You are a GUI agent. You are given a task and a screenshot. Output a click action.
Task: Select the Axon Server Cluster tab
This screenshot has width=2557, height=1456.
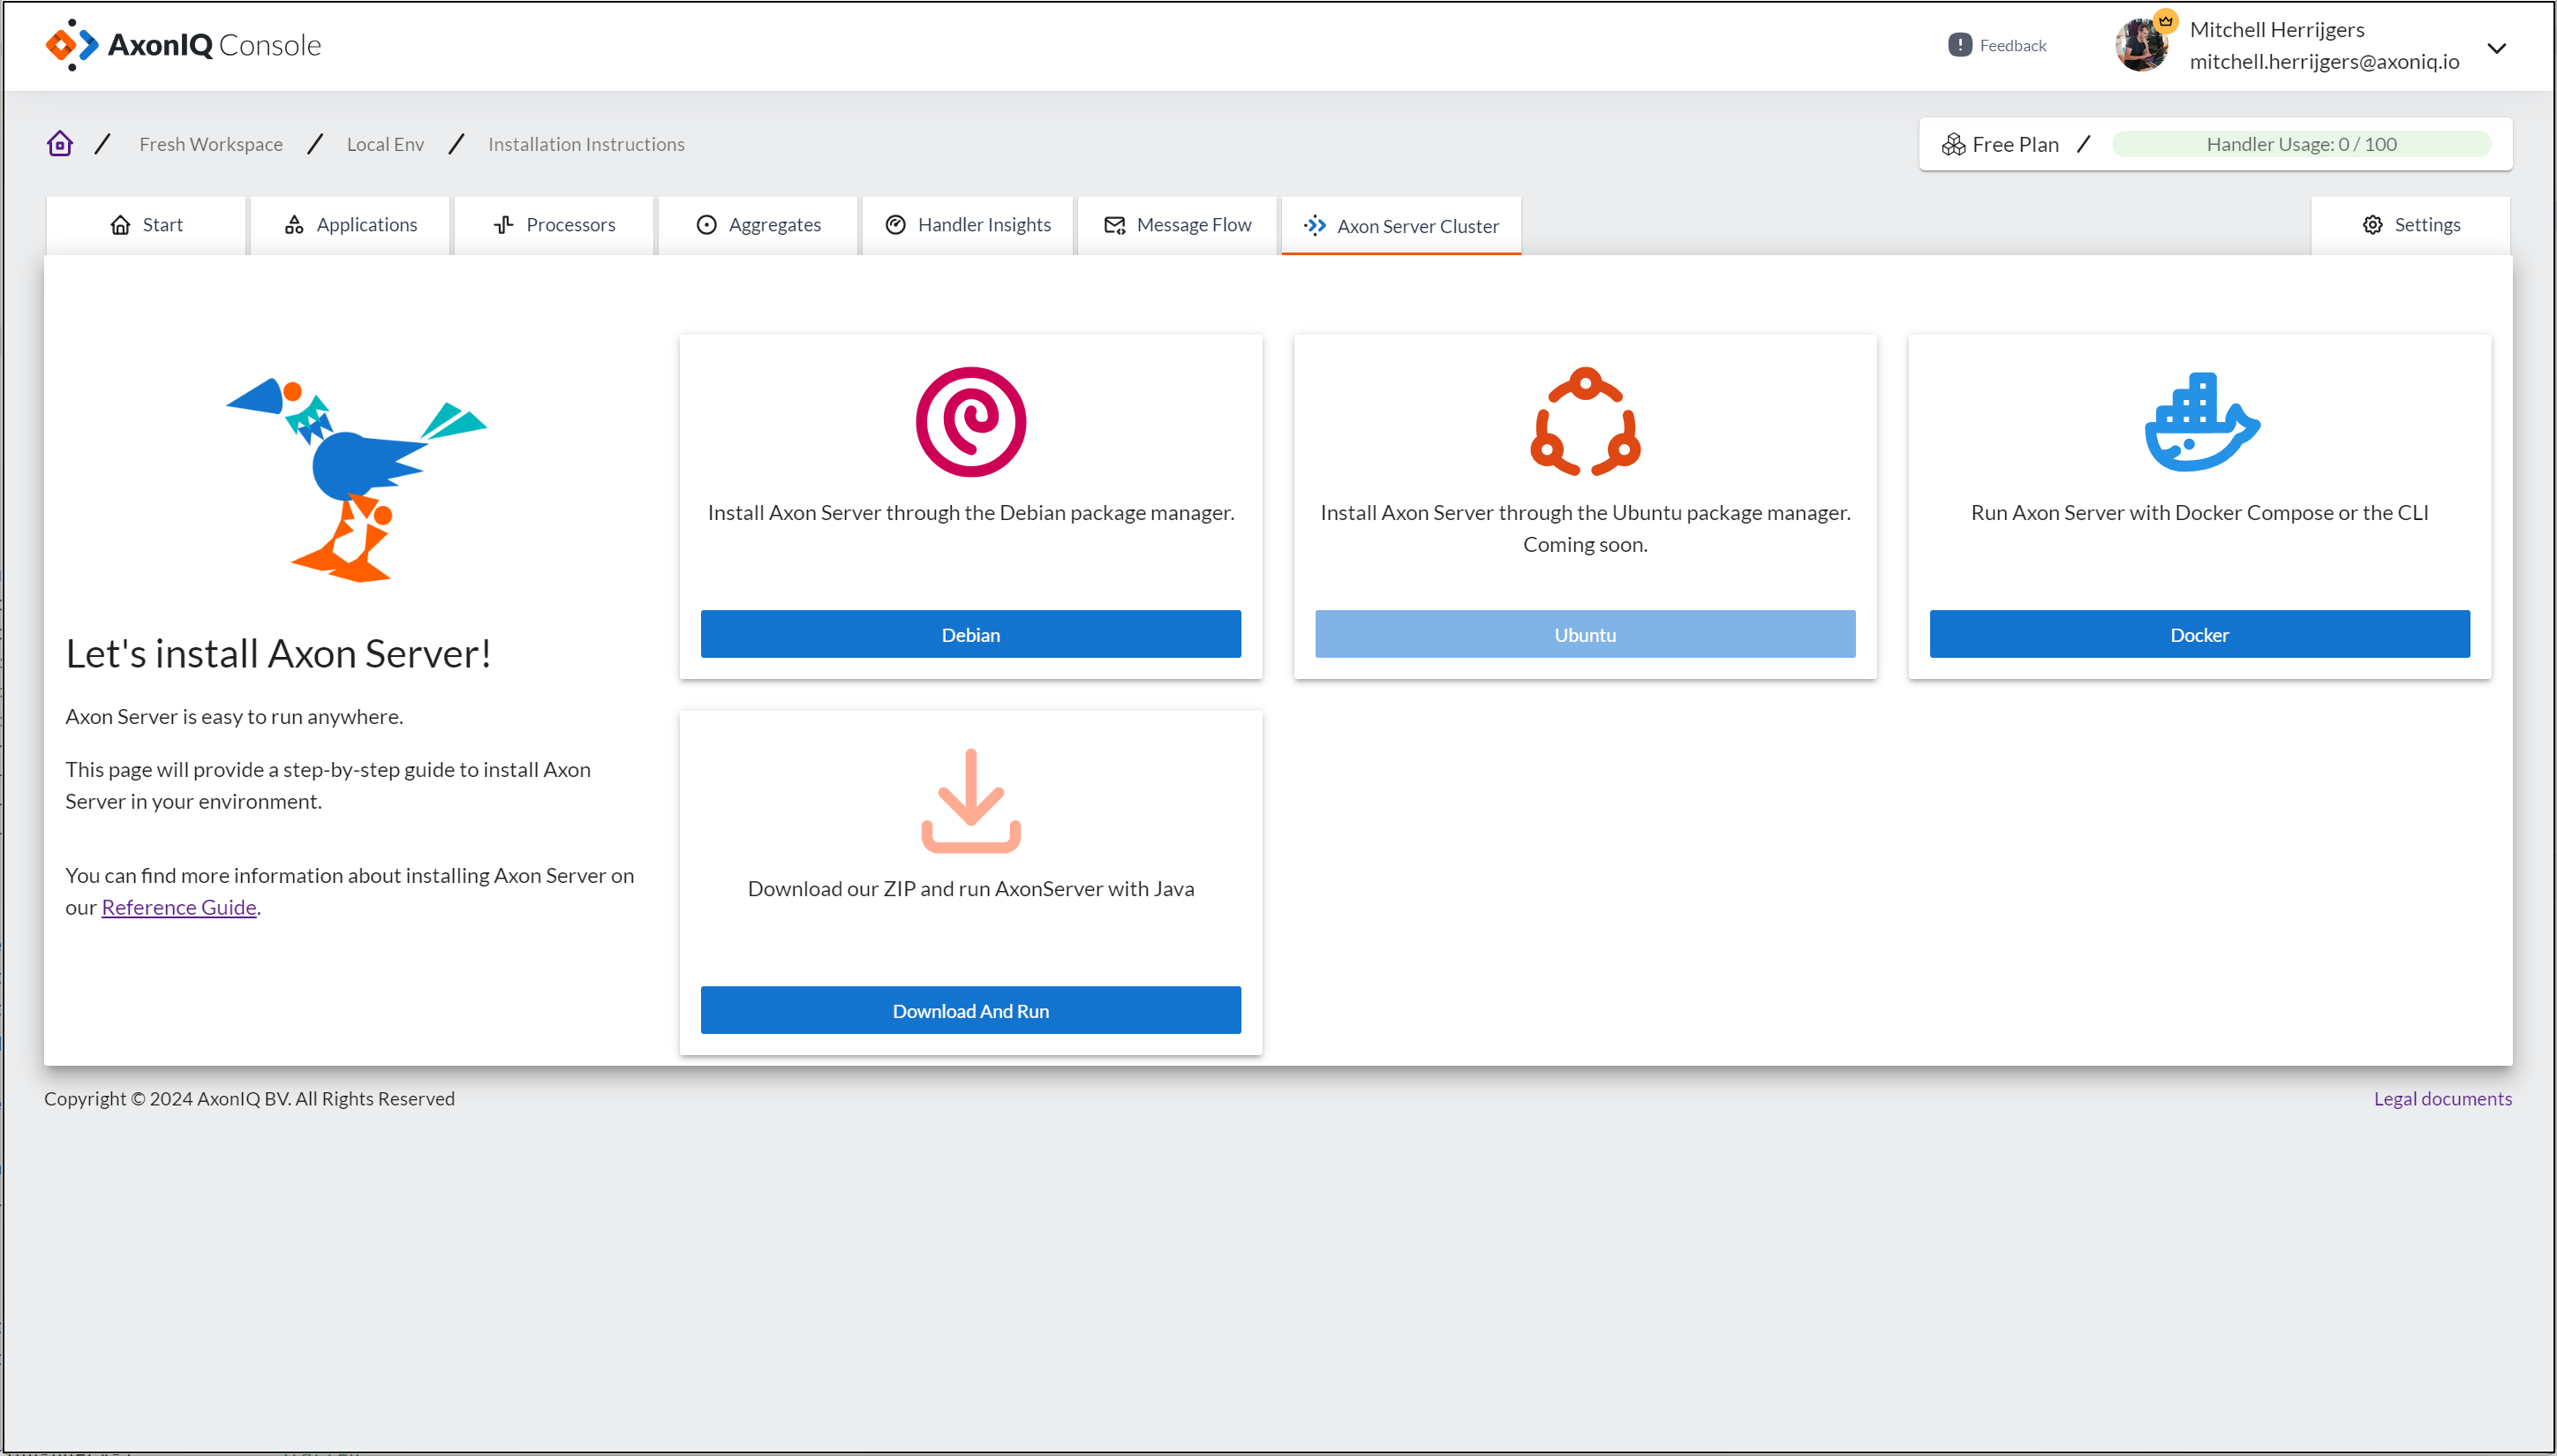pos(1401,226)
